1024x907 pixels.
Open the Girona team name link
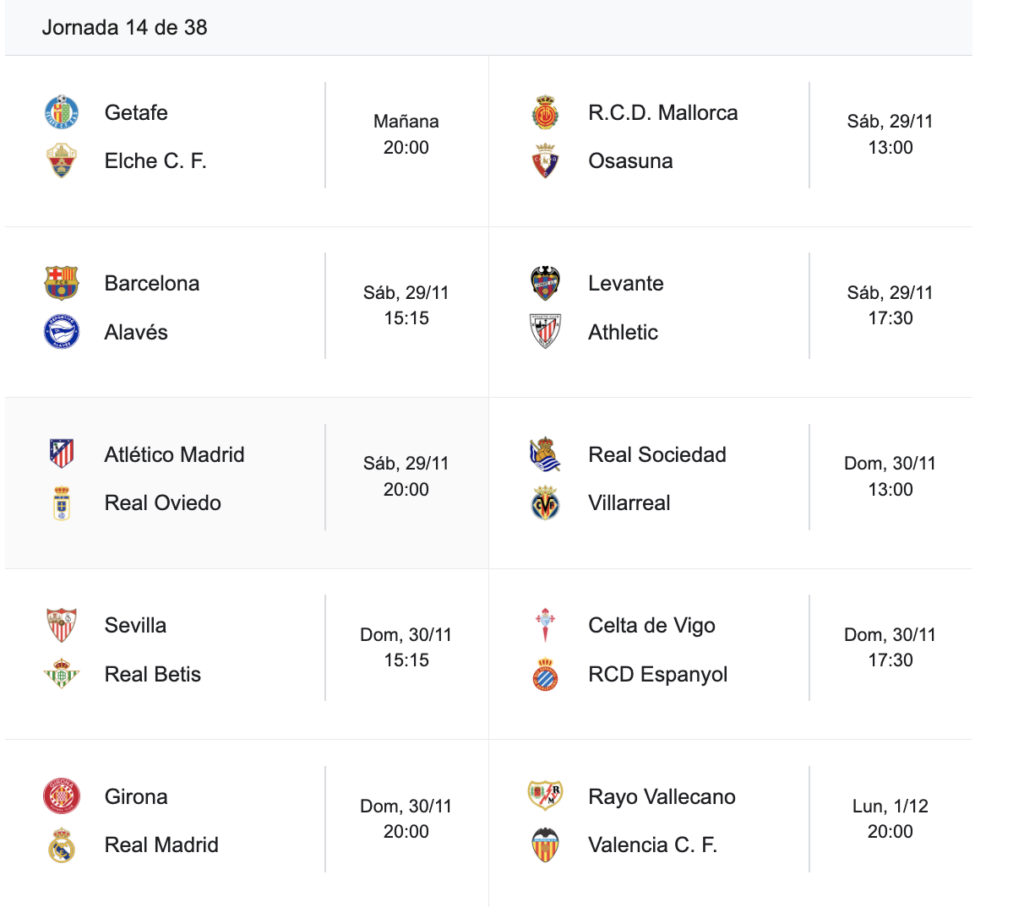pyautogui.click(x=135, y=797)
